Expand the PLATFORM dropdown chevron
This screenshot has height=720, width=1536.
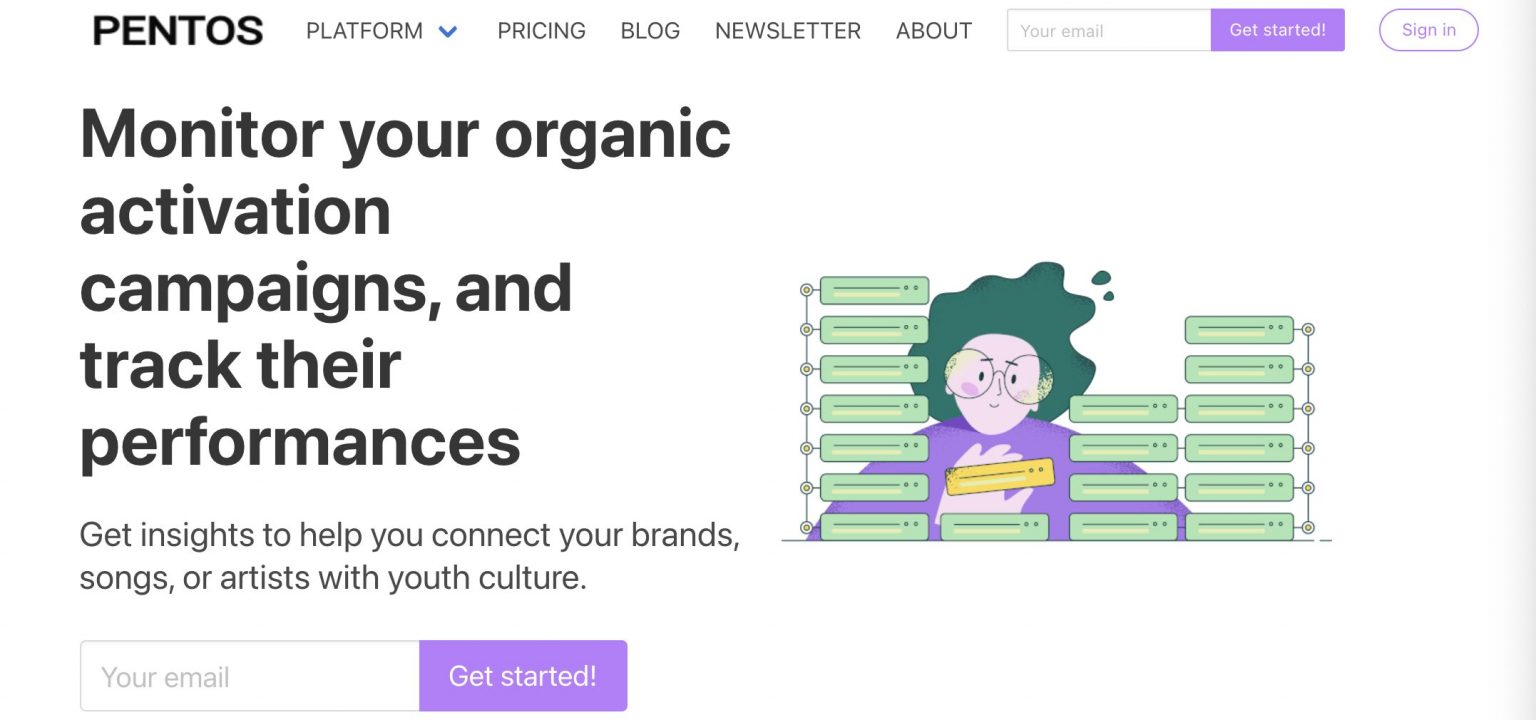[448, 32]
